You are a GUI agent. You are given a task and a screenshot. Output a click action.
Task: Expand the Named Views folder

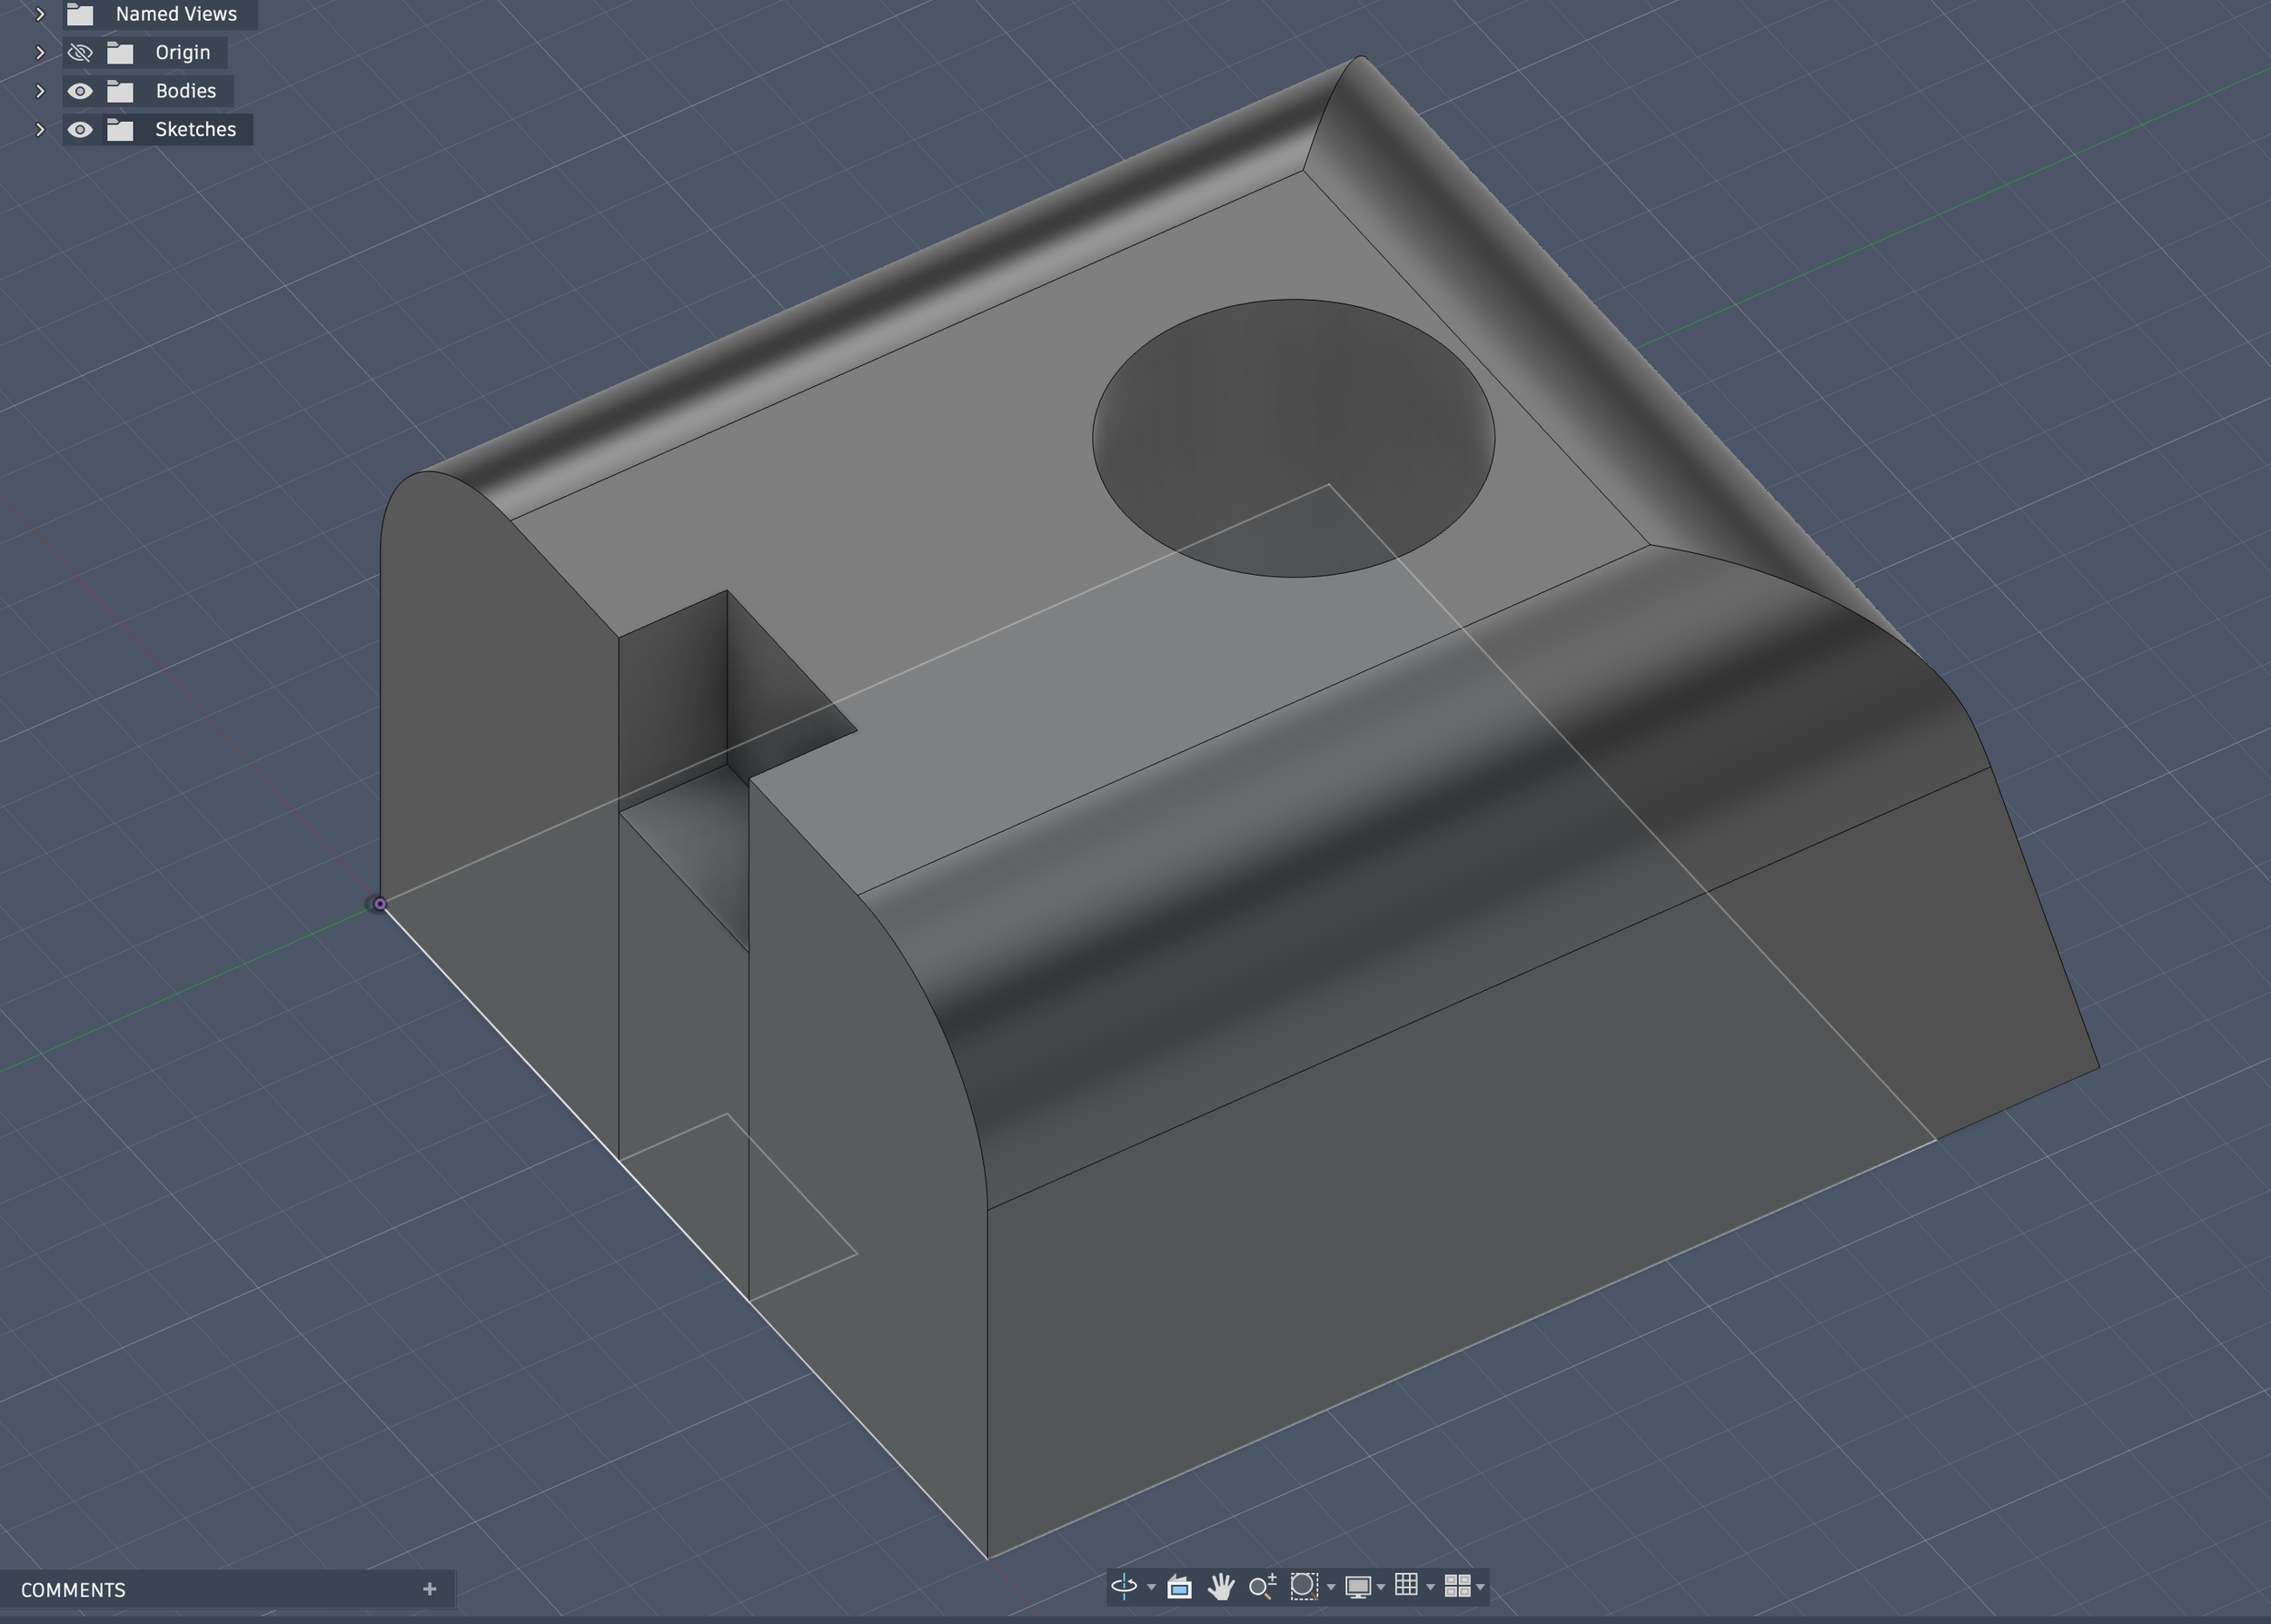click(x=40, y=14)
